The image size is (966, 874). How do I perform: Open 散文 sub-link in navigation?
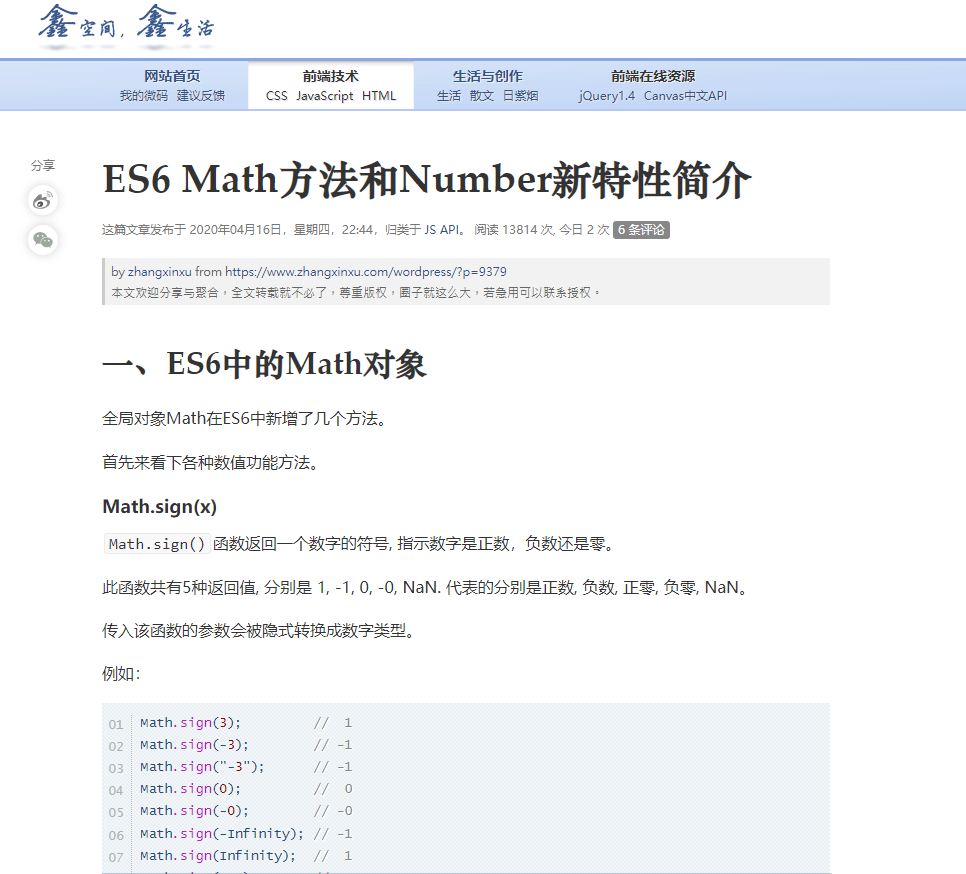[x=482, y=95]
